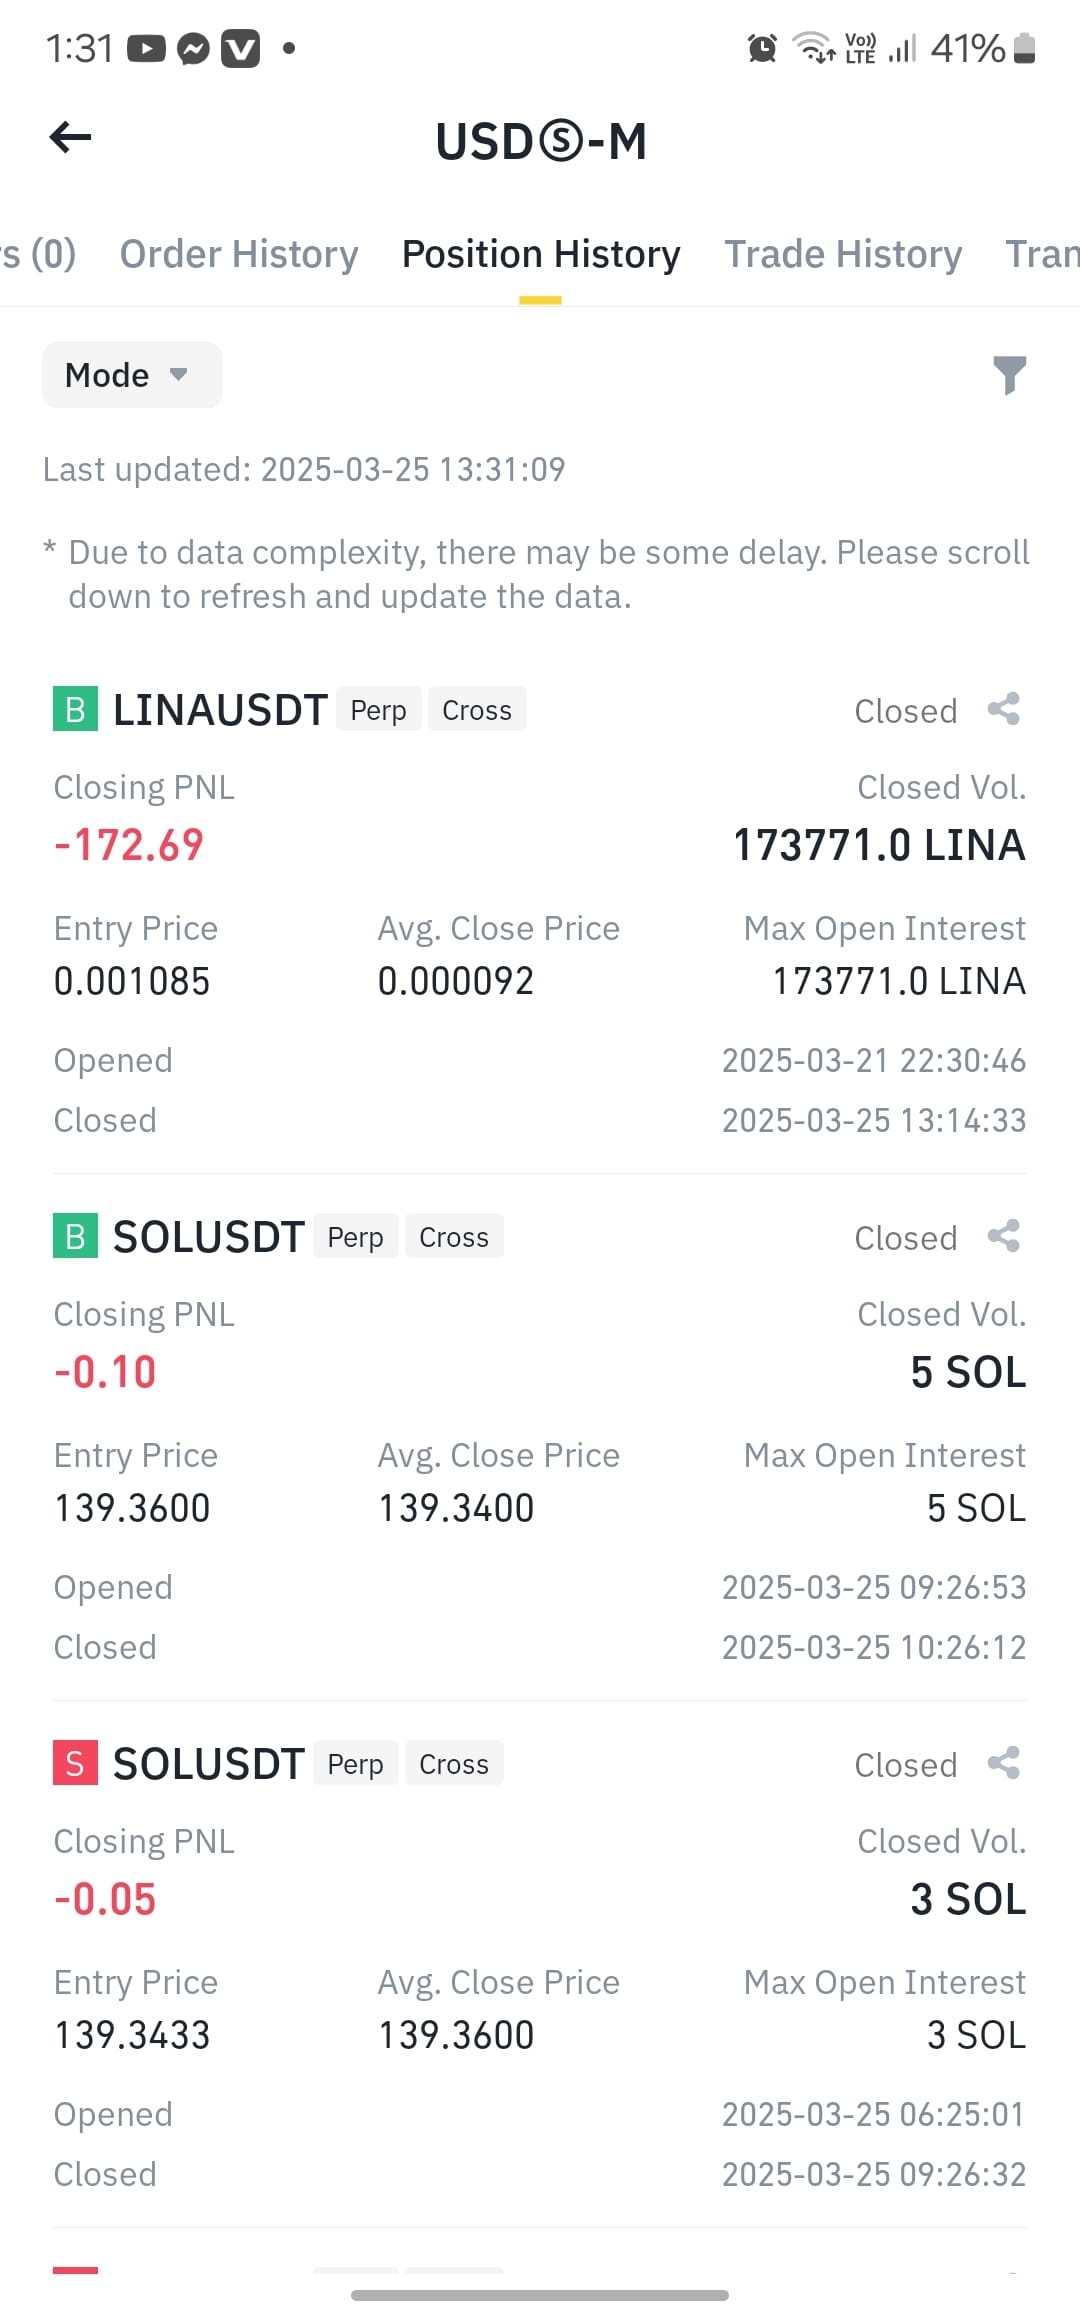Share the SOLUSDT sell position
The width and height of the screenshot is (1080, 2316).
point(1004,1764)
